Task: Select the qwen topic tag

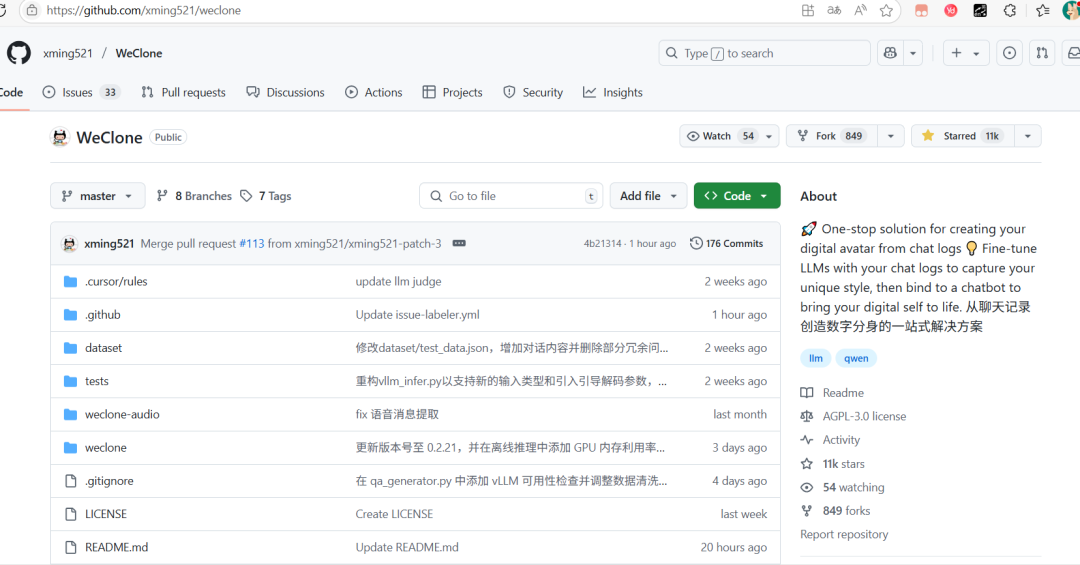Action: 856,358
